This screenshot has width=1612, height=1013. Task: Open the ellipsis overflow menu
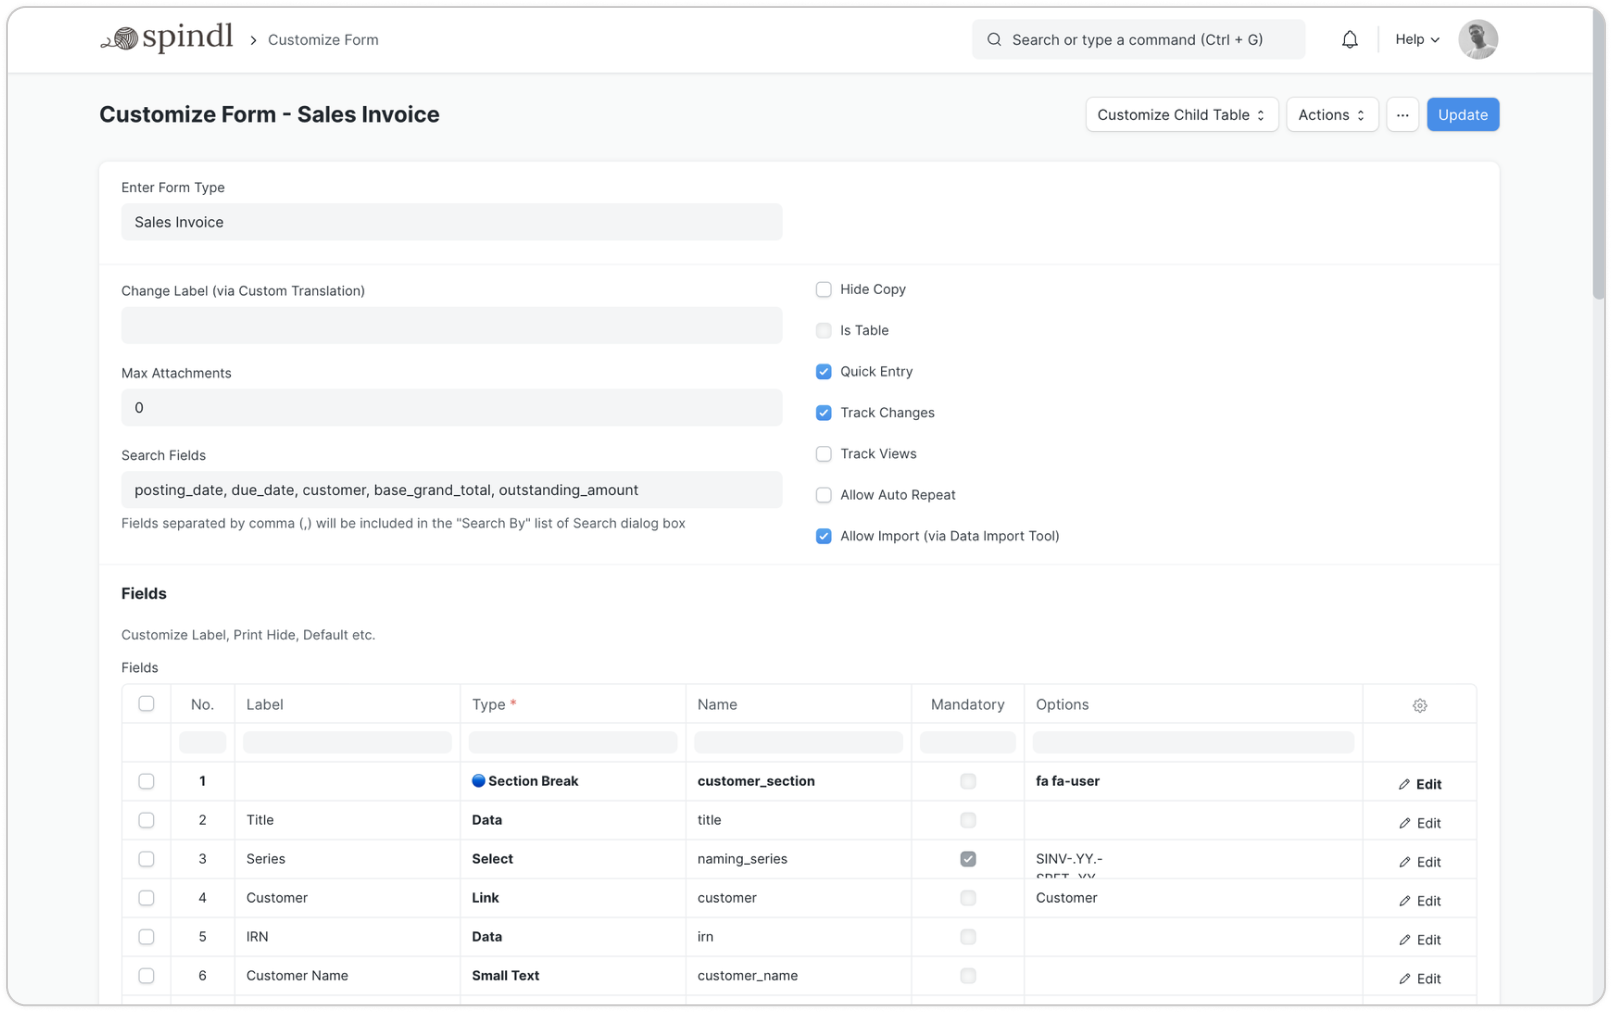[x=1402, y=114]
